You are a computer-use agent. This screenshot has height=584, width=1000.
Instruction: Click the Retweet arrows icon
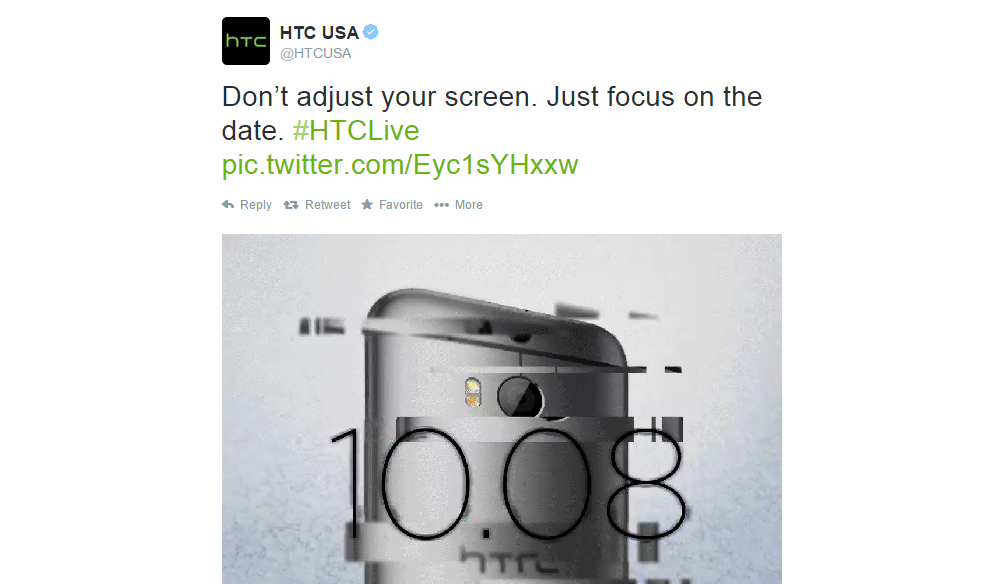291,205
